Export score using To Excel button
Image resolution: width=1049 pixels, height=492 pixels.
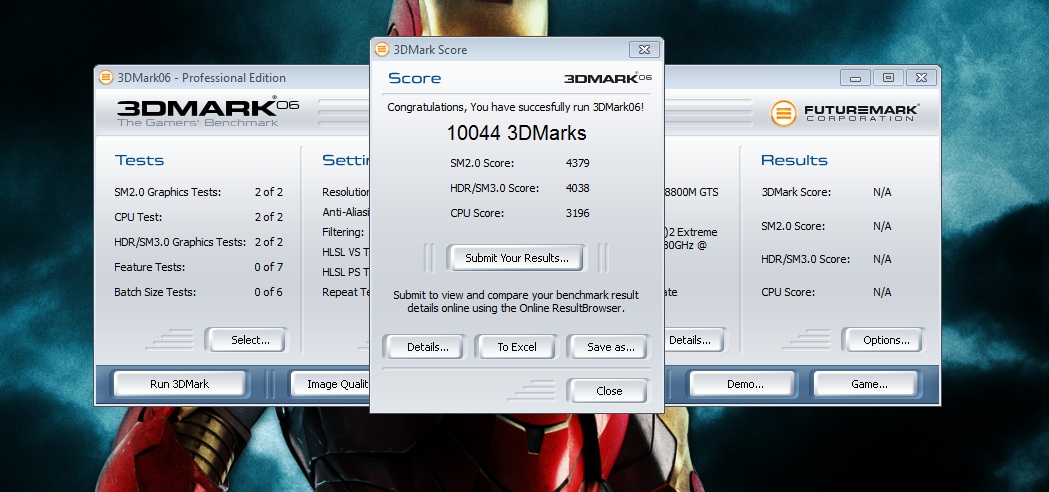click(x=516, y=347)
